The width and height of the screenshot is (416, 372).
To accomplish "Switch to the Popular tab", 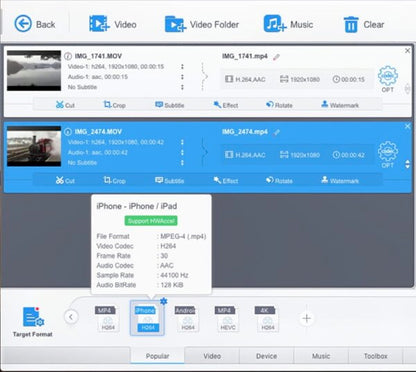I will pos(157,356).
